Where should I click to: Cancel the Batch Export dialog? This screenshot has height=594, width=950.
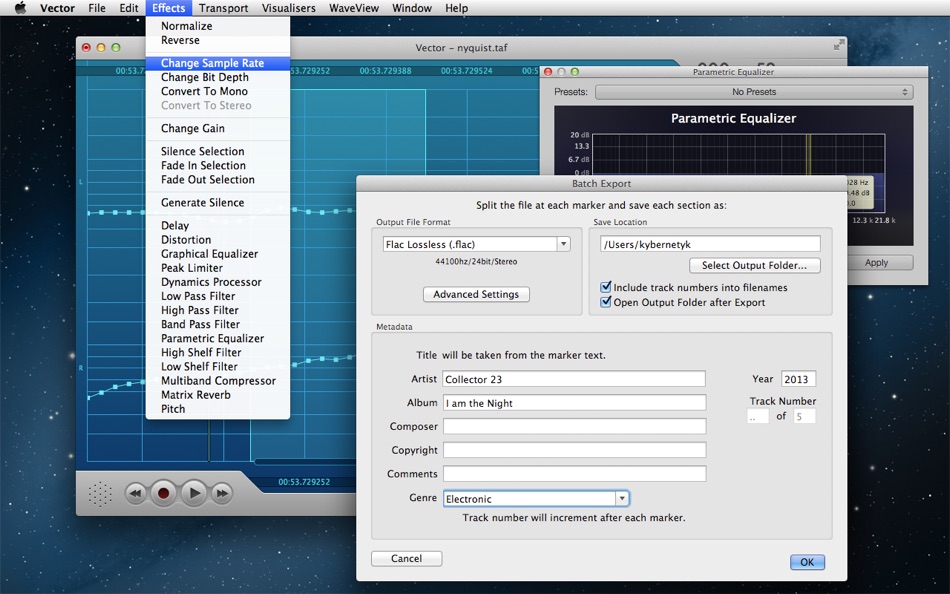coord(407,559)
